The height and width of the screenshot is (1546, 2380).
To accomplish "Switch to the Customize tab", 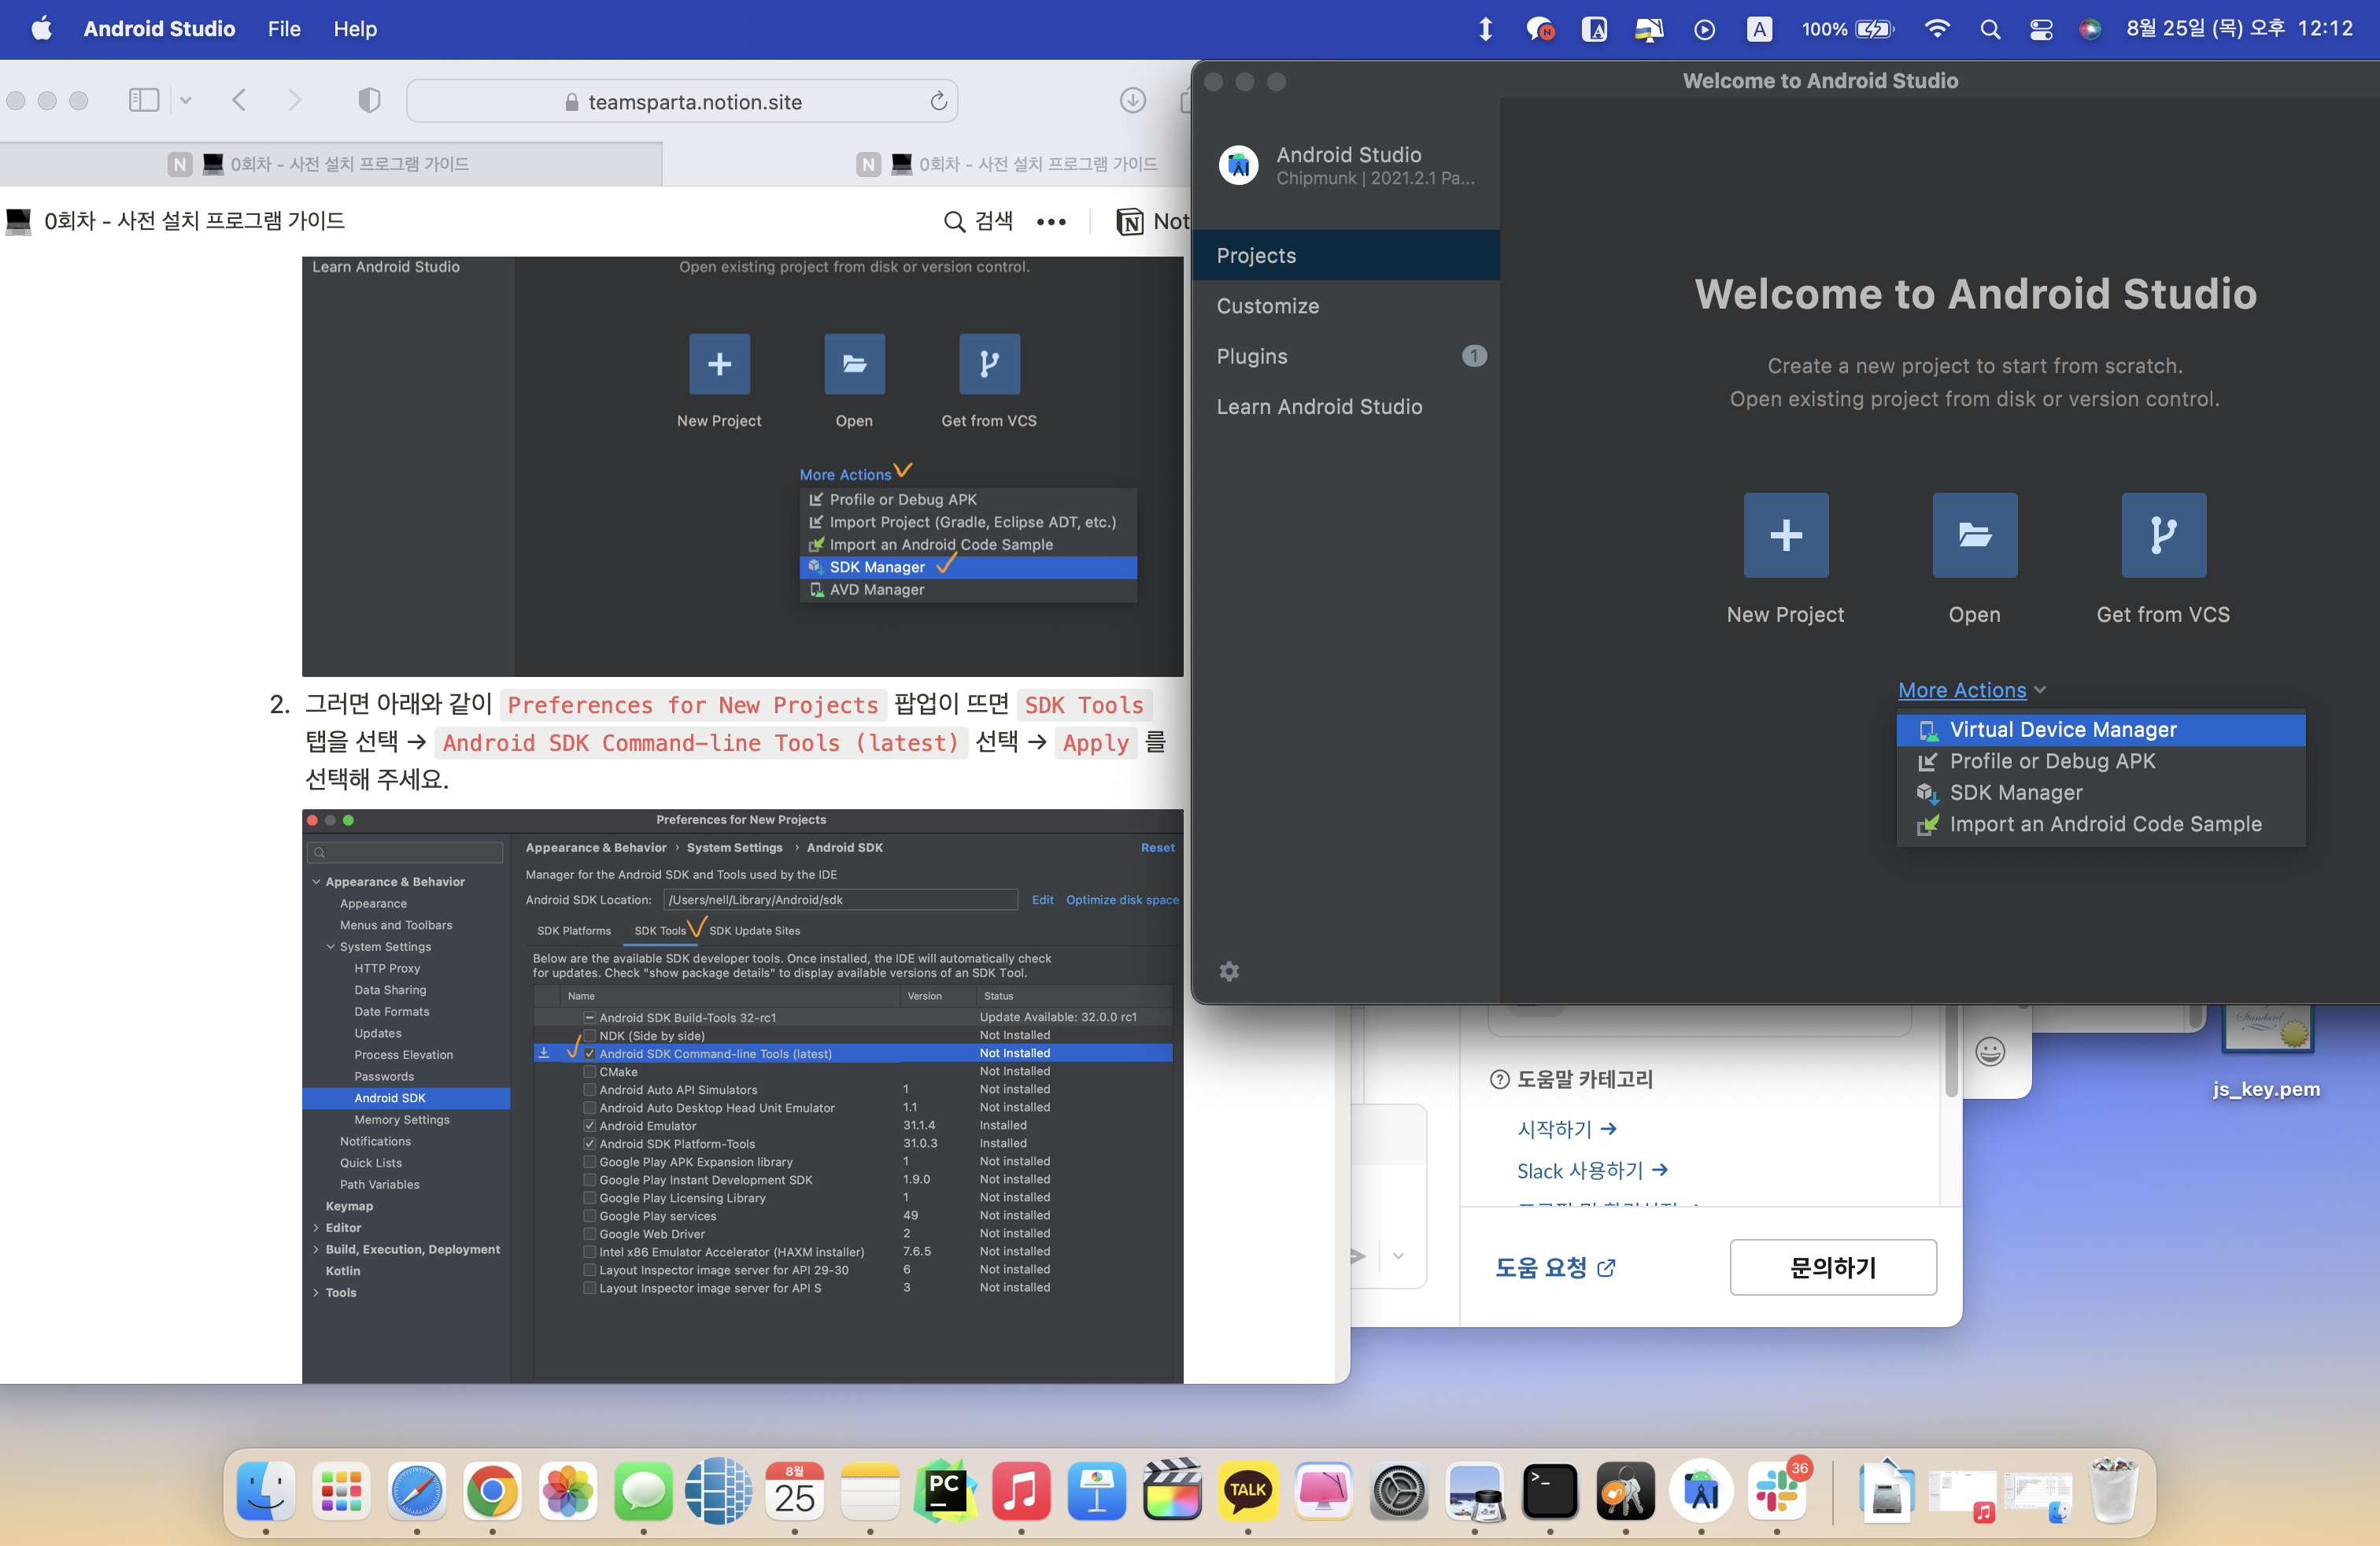I will 1345,306.
